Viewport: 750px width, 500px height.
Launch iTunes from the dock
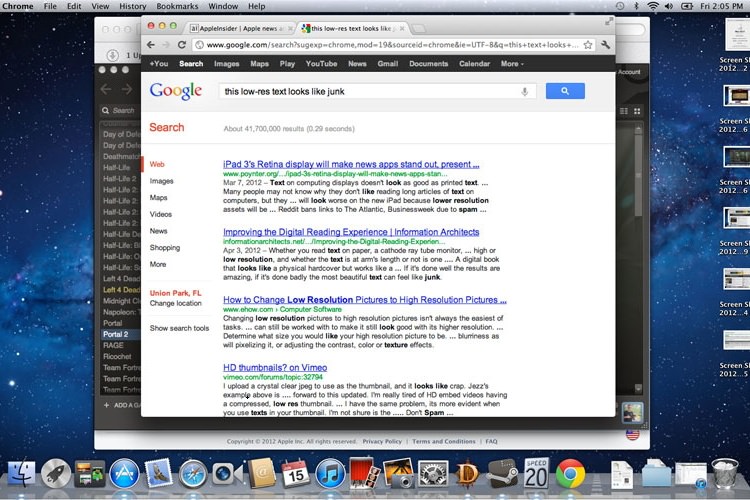[330, 474]
